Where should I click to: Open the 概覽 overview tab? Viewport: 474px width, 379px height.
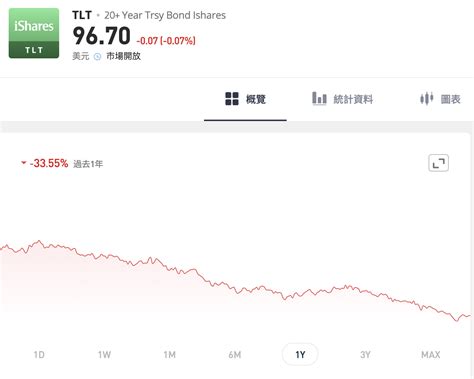245,99
